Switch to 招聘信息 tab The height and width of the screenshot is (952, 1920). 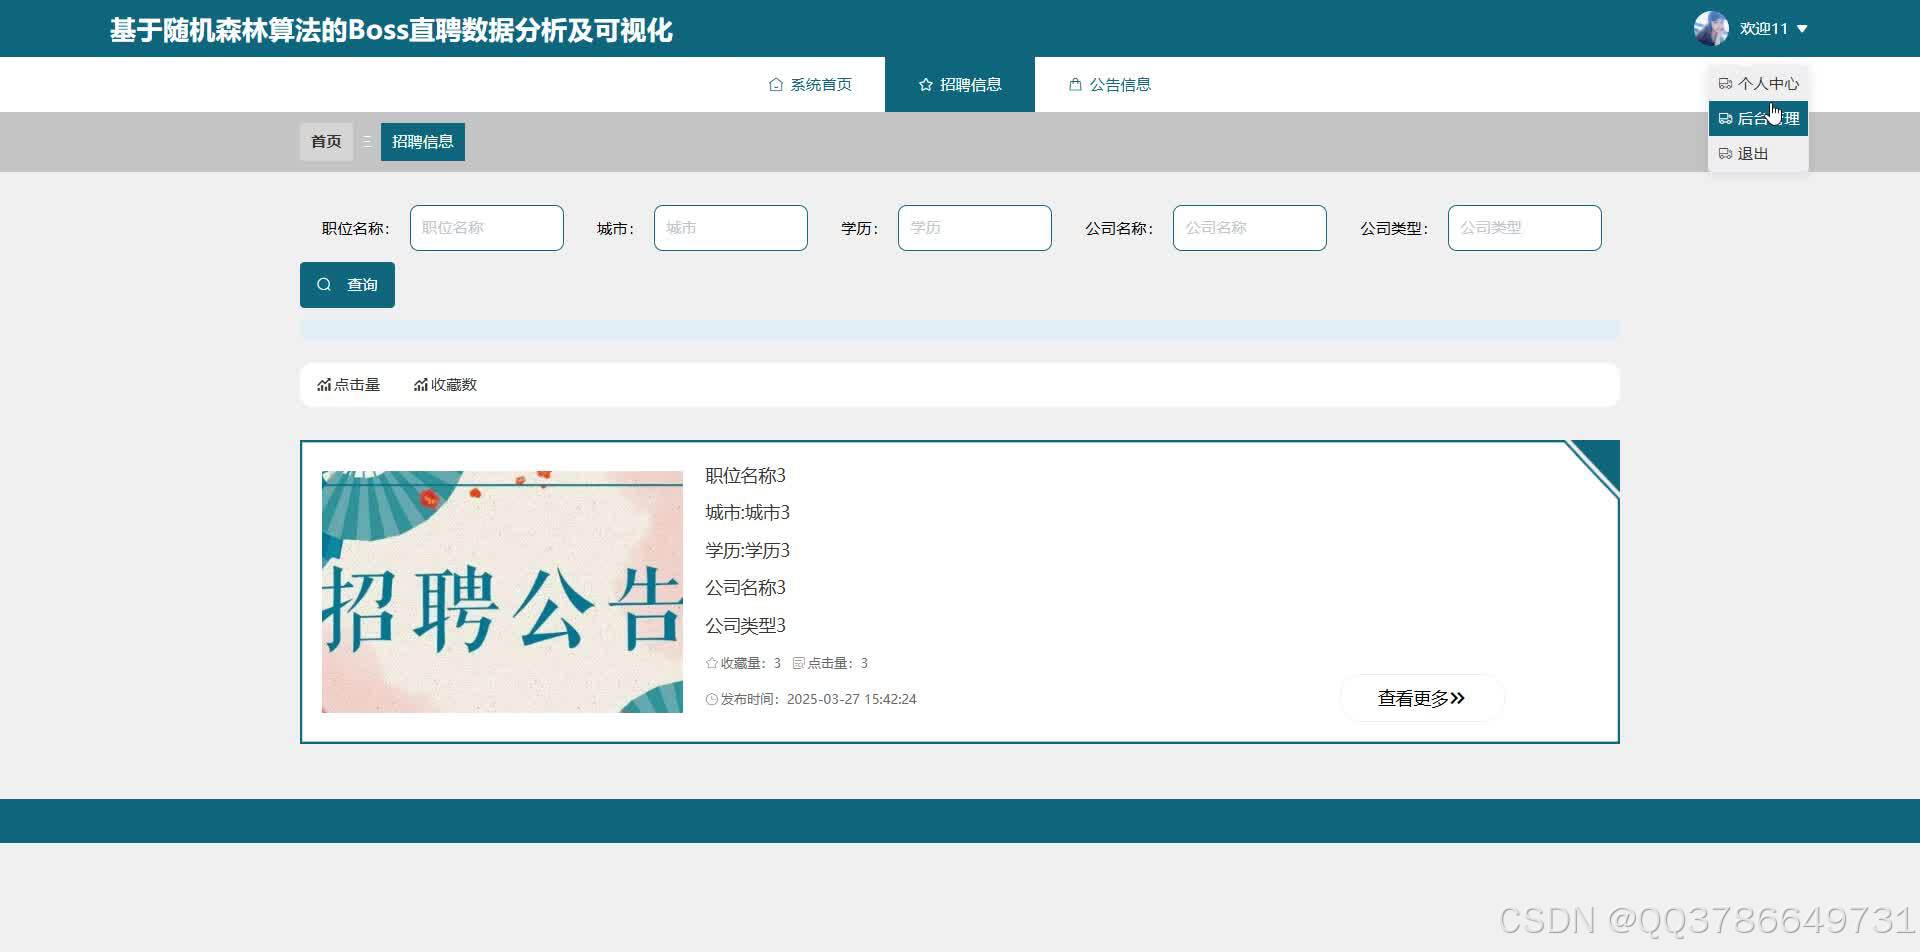[960, 85]
